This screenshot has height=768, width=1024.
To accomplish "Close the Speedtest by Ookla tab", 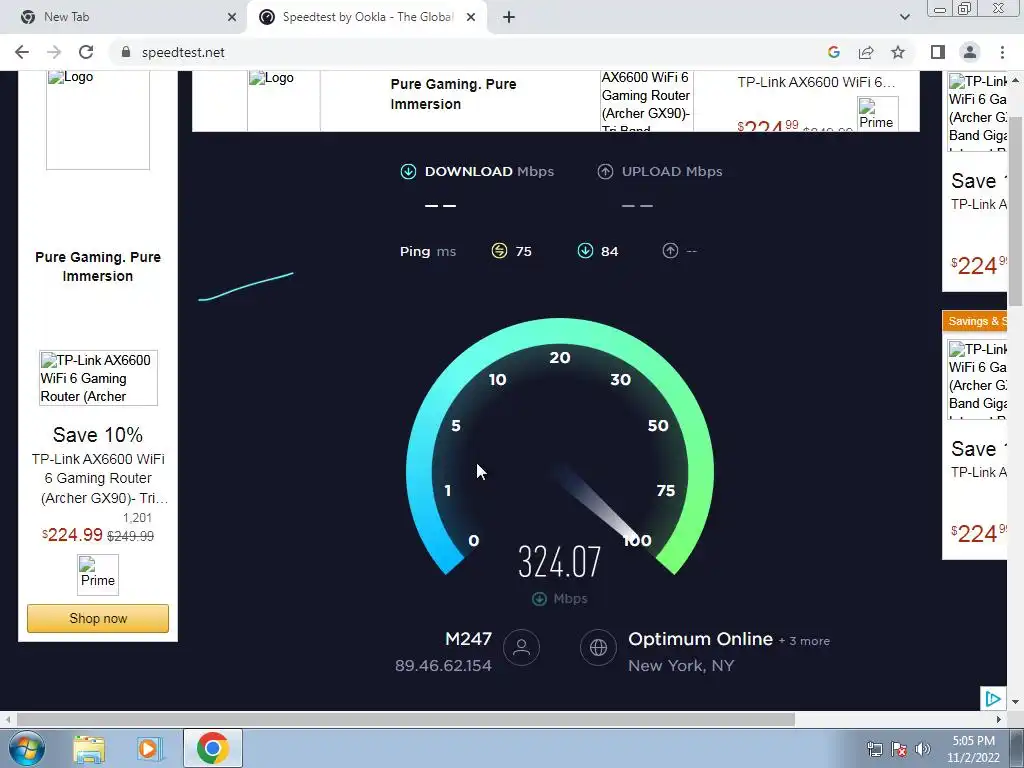I will tap(471, 17).
